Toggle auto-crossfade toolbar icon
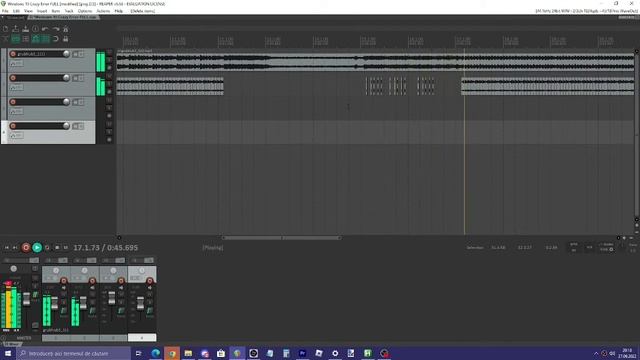The image size is (640, 360). point(5,39)
